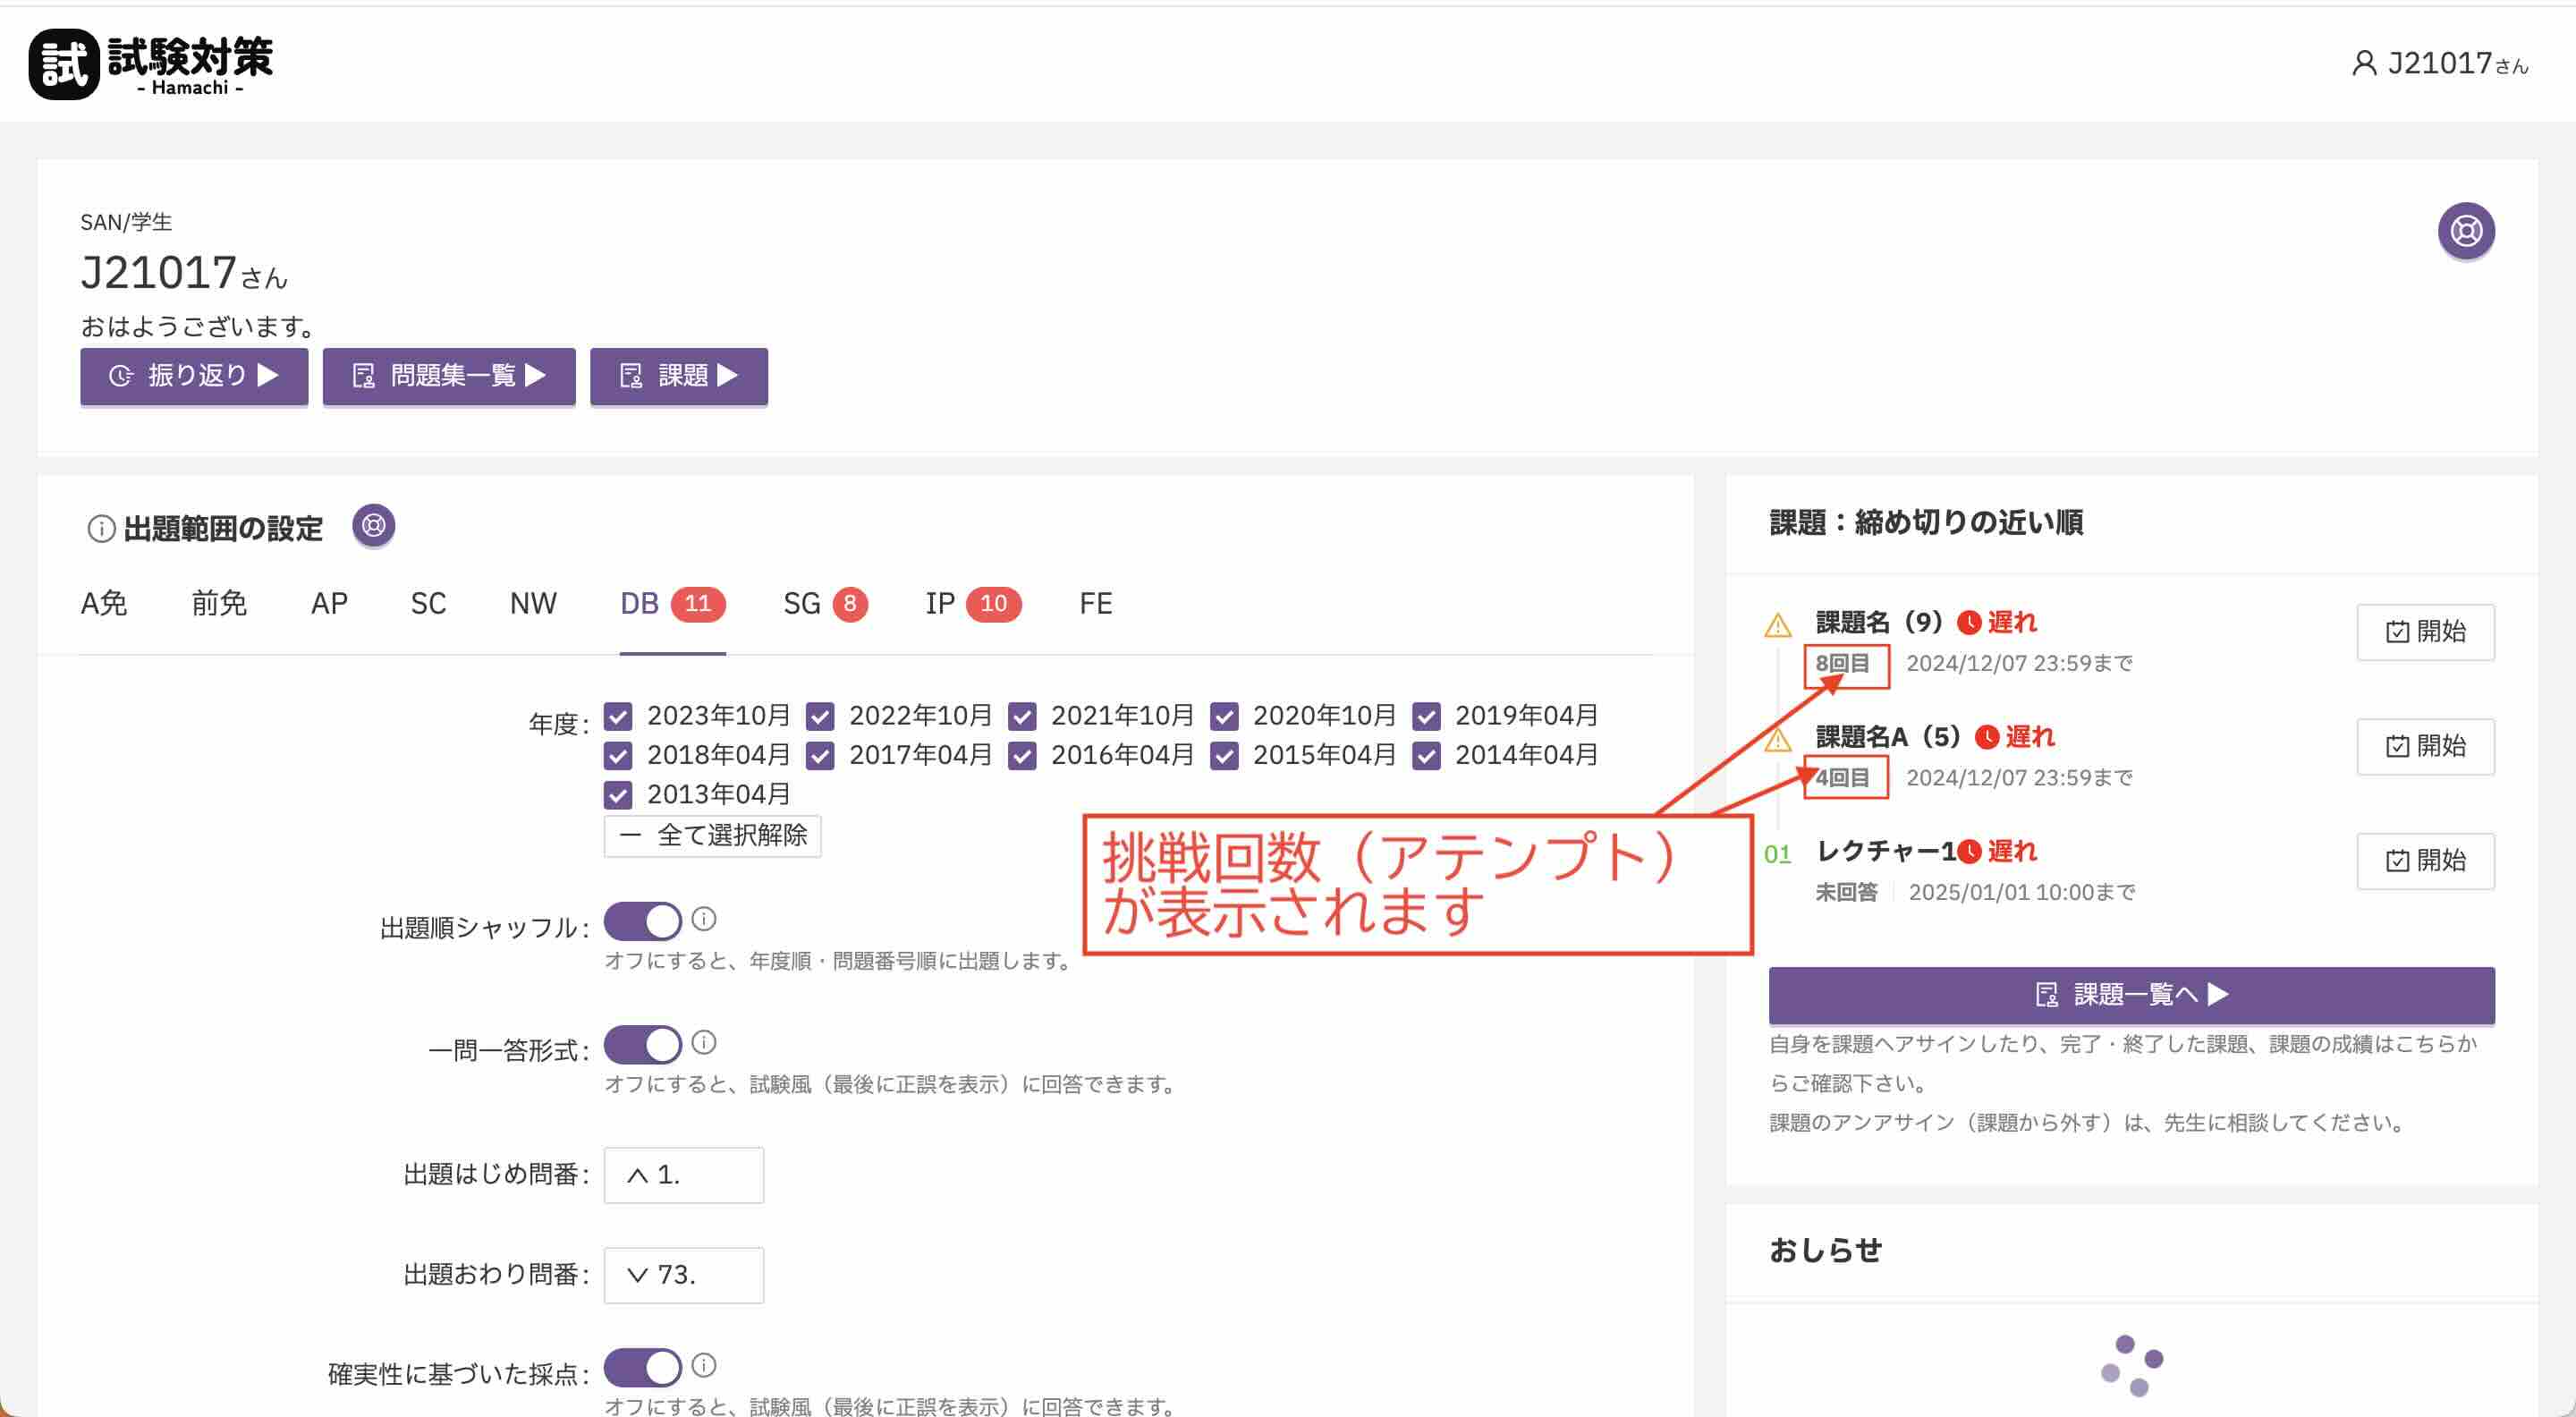This screenshot has width=2576, height=1417.
Task: Click the info icon next to 確実性に基づいた採点
Action: [x=703, y=1366]
